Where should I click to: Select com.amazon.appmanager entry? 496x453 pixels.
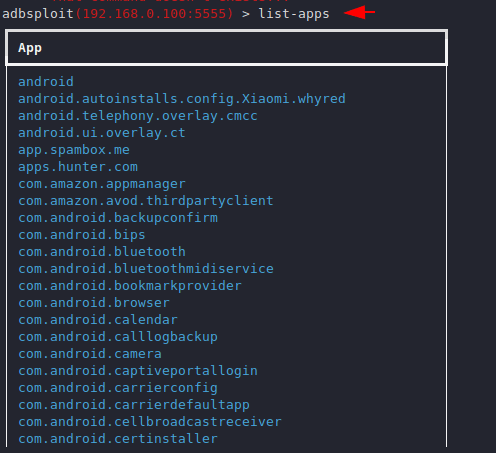click(102, 184)
